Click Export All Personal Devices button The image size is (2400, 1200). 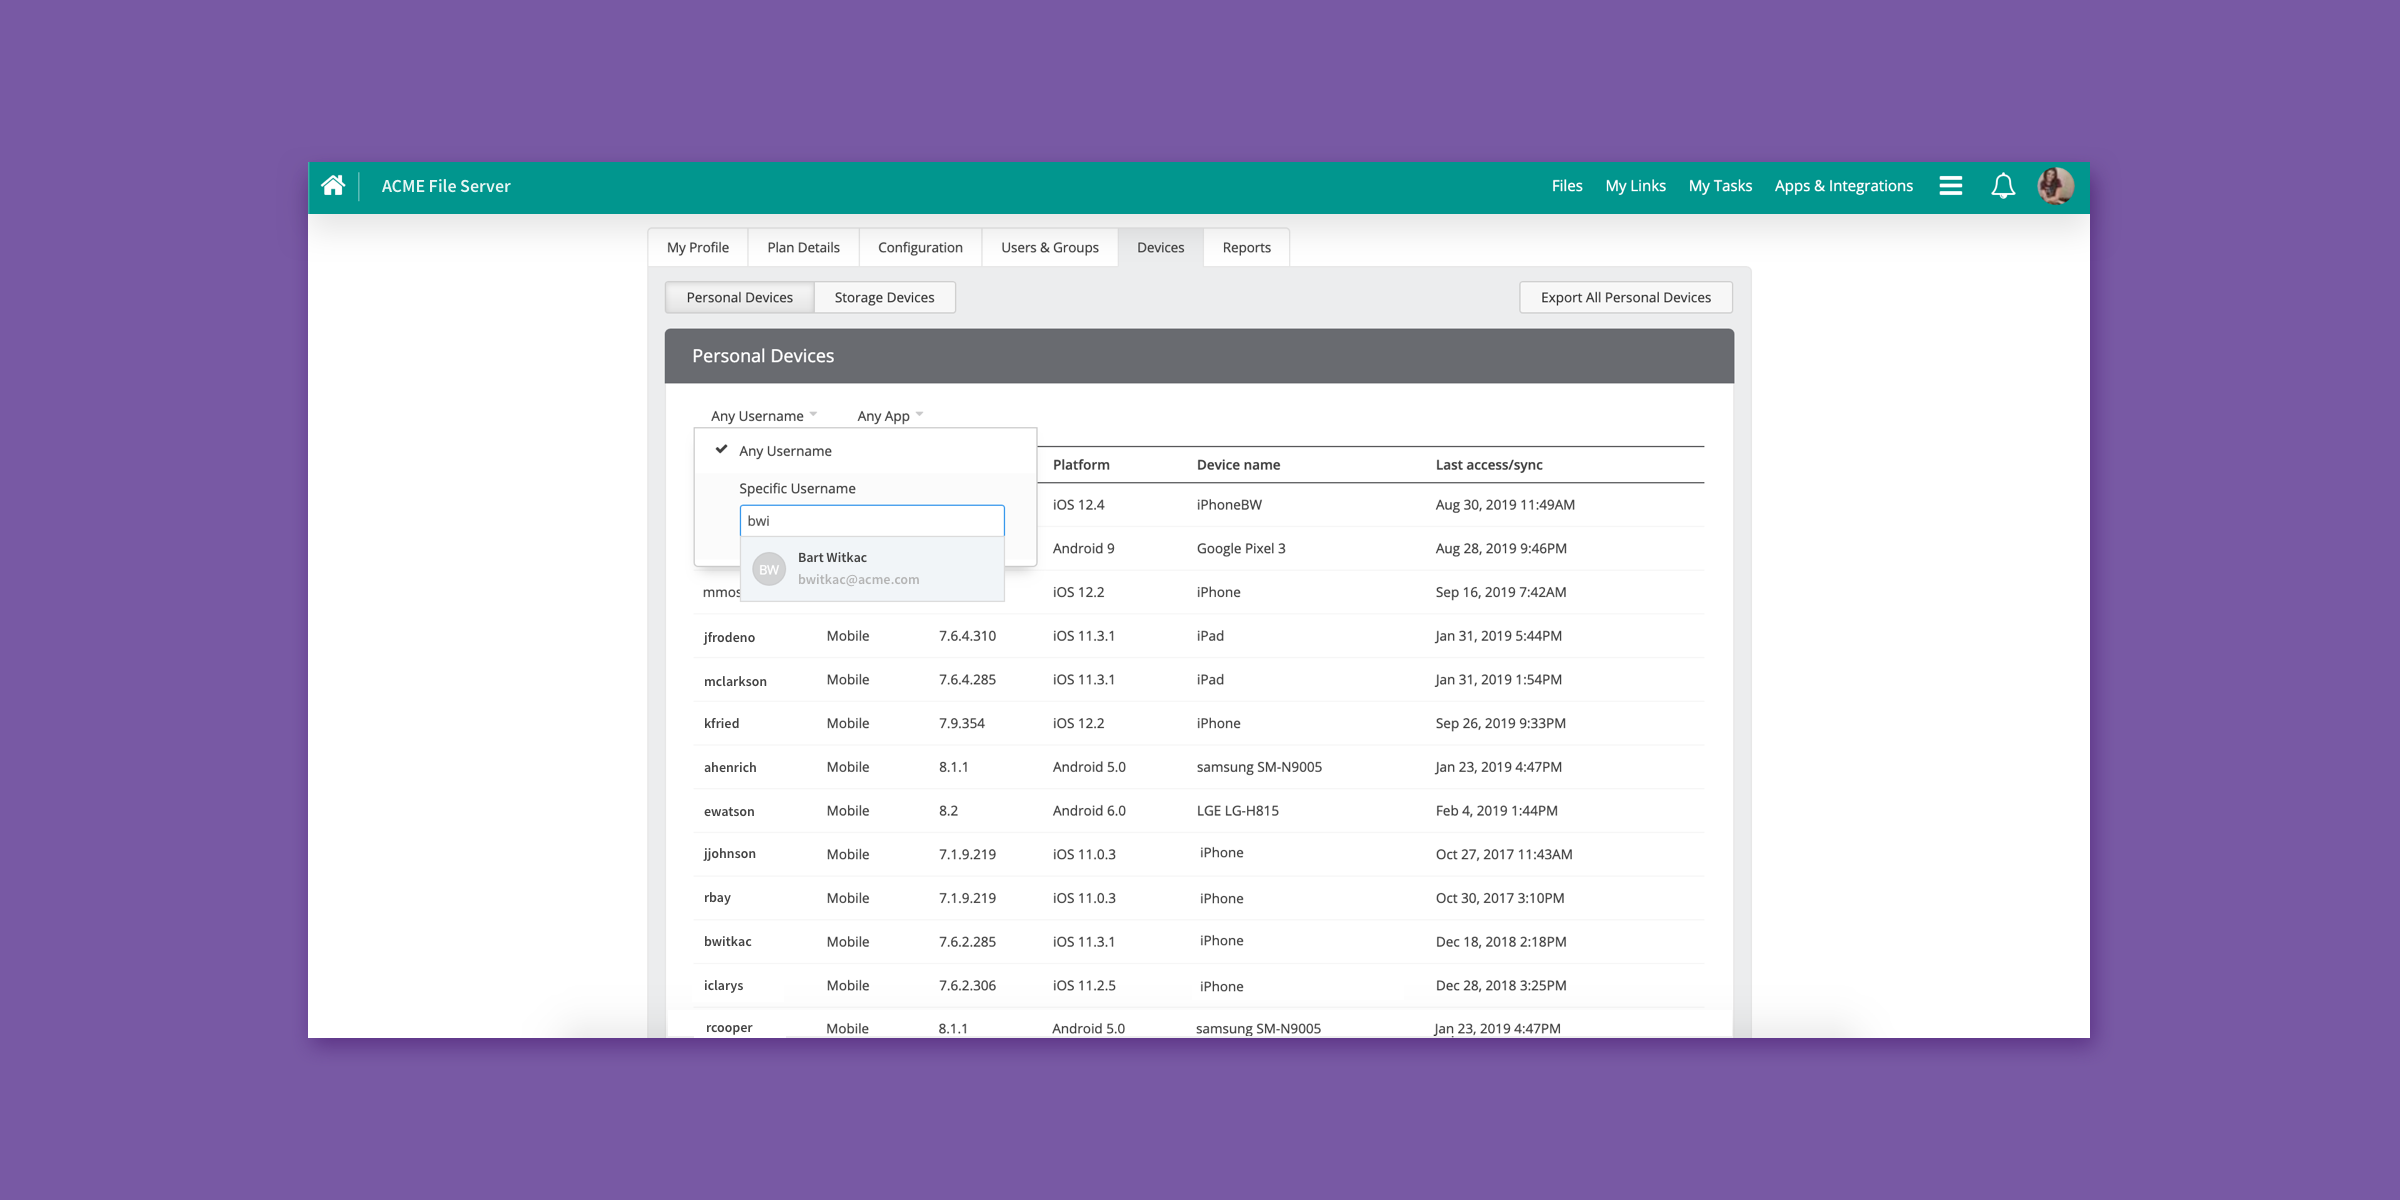[x=1625, y=298]
